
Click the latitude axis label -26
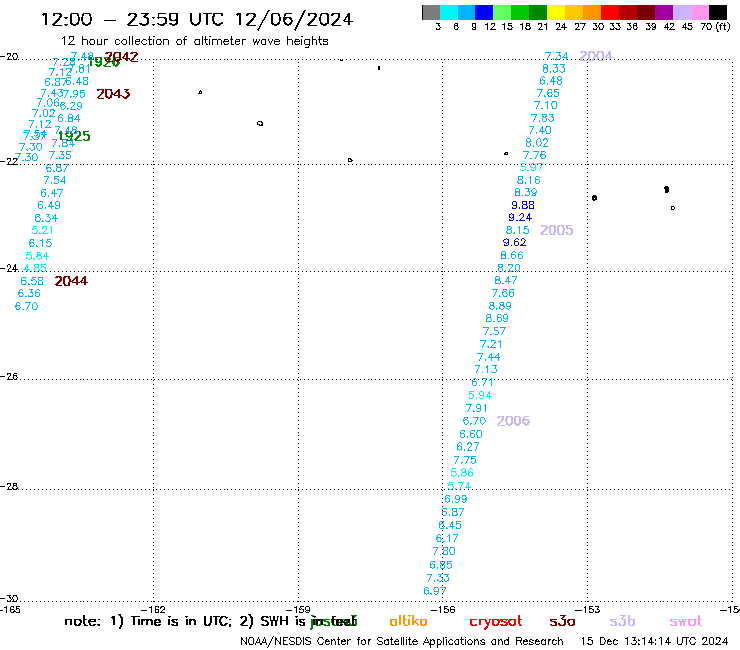[x=9, y=377]
